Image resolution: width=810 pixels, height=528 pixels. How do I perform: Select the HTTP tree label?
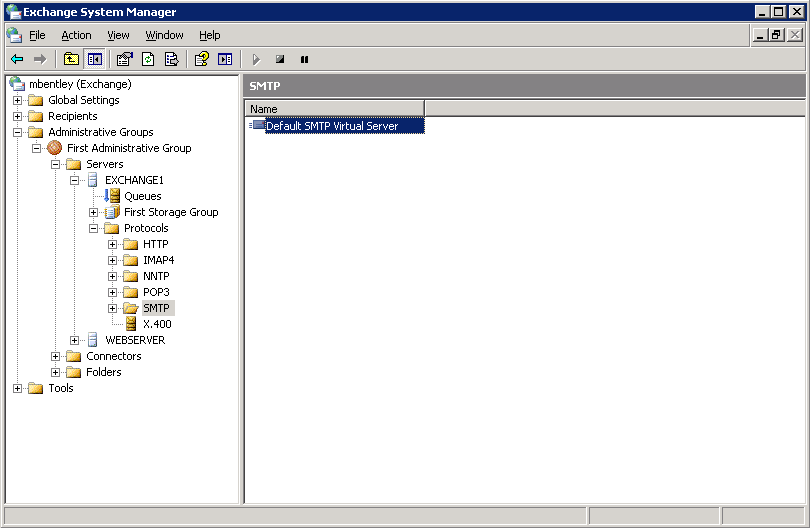click(x=155, y=244)
